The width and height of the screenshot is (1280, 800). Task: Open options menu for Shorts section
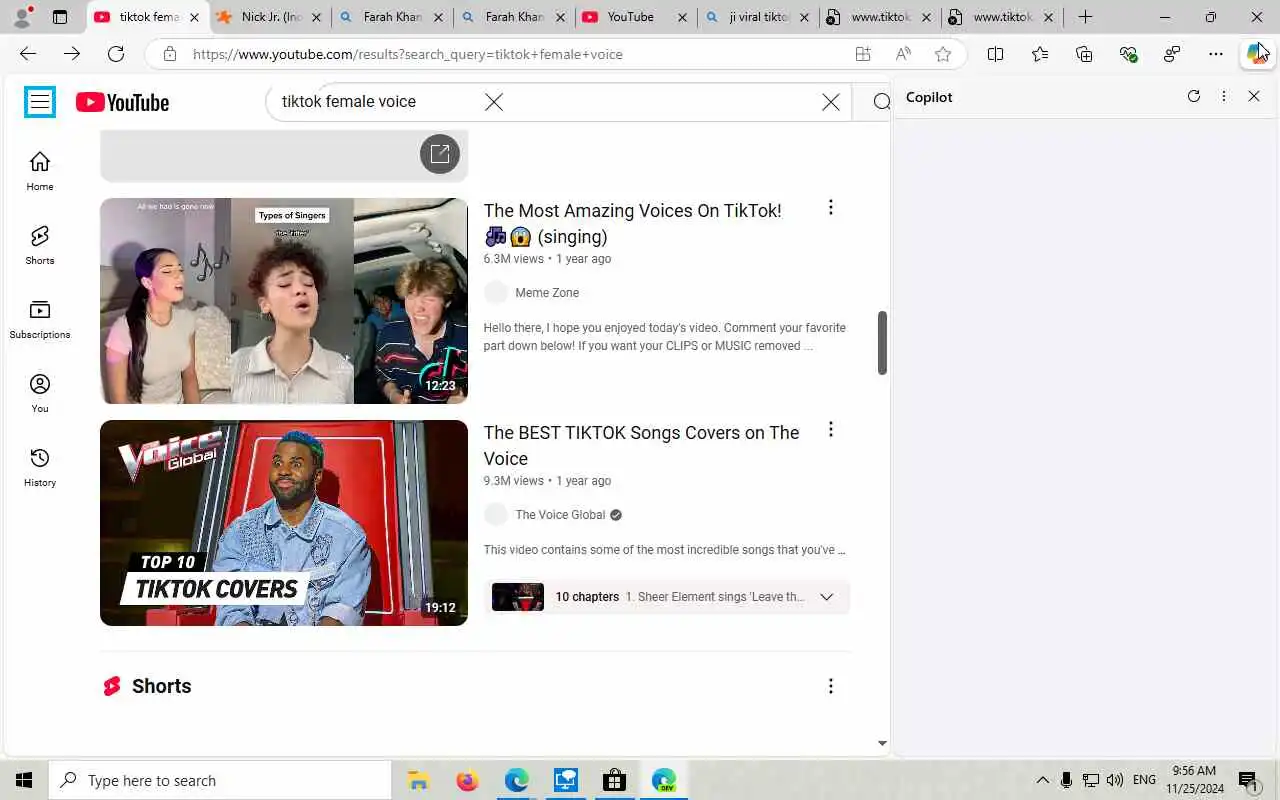(x=830, y=686)
